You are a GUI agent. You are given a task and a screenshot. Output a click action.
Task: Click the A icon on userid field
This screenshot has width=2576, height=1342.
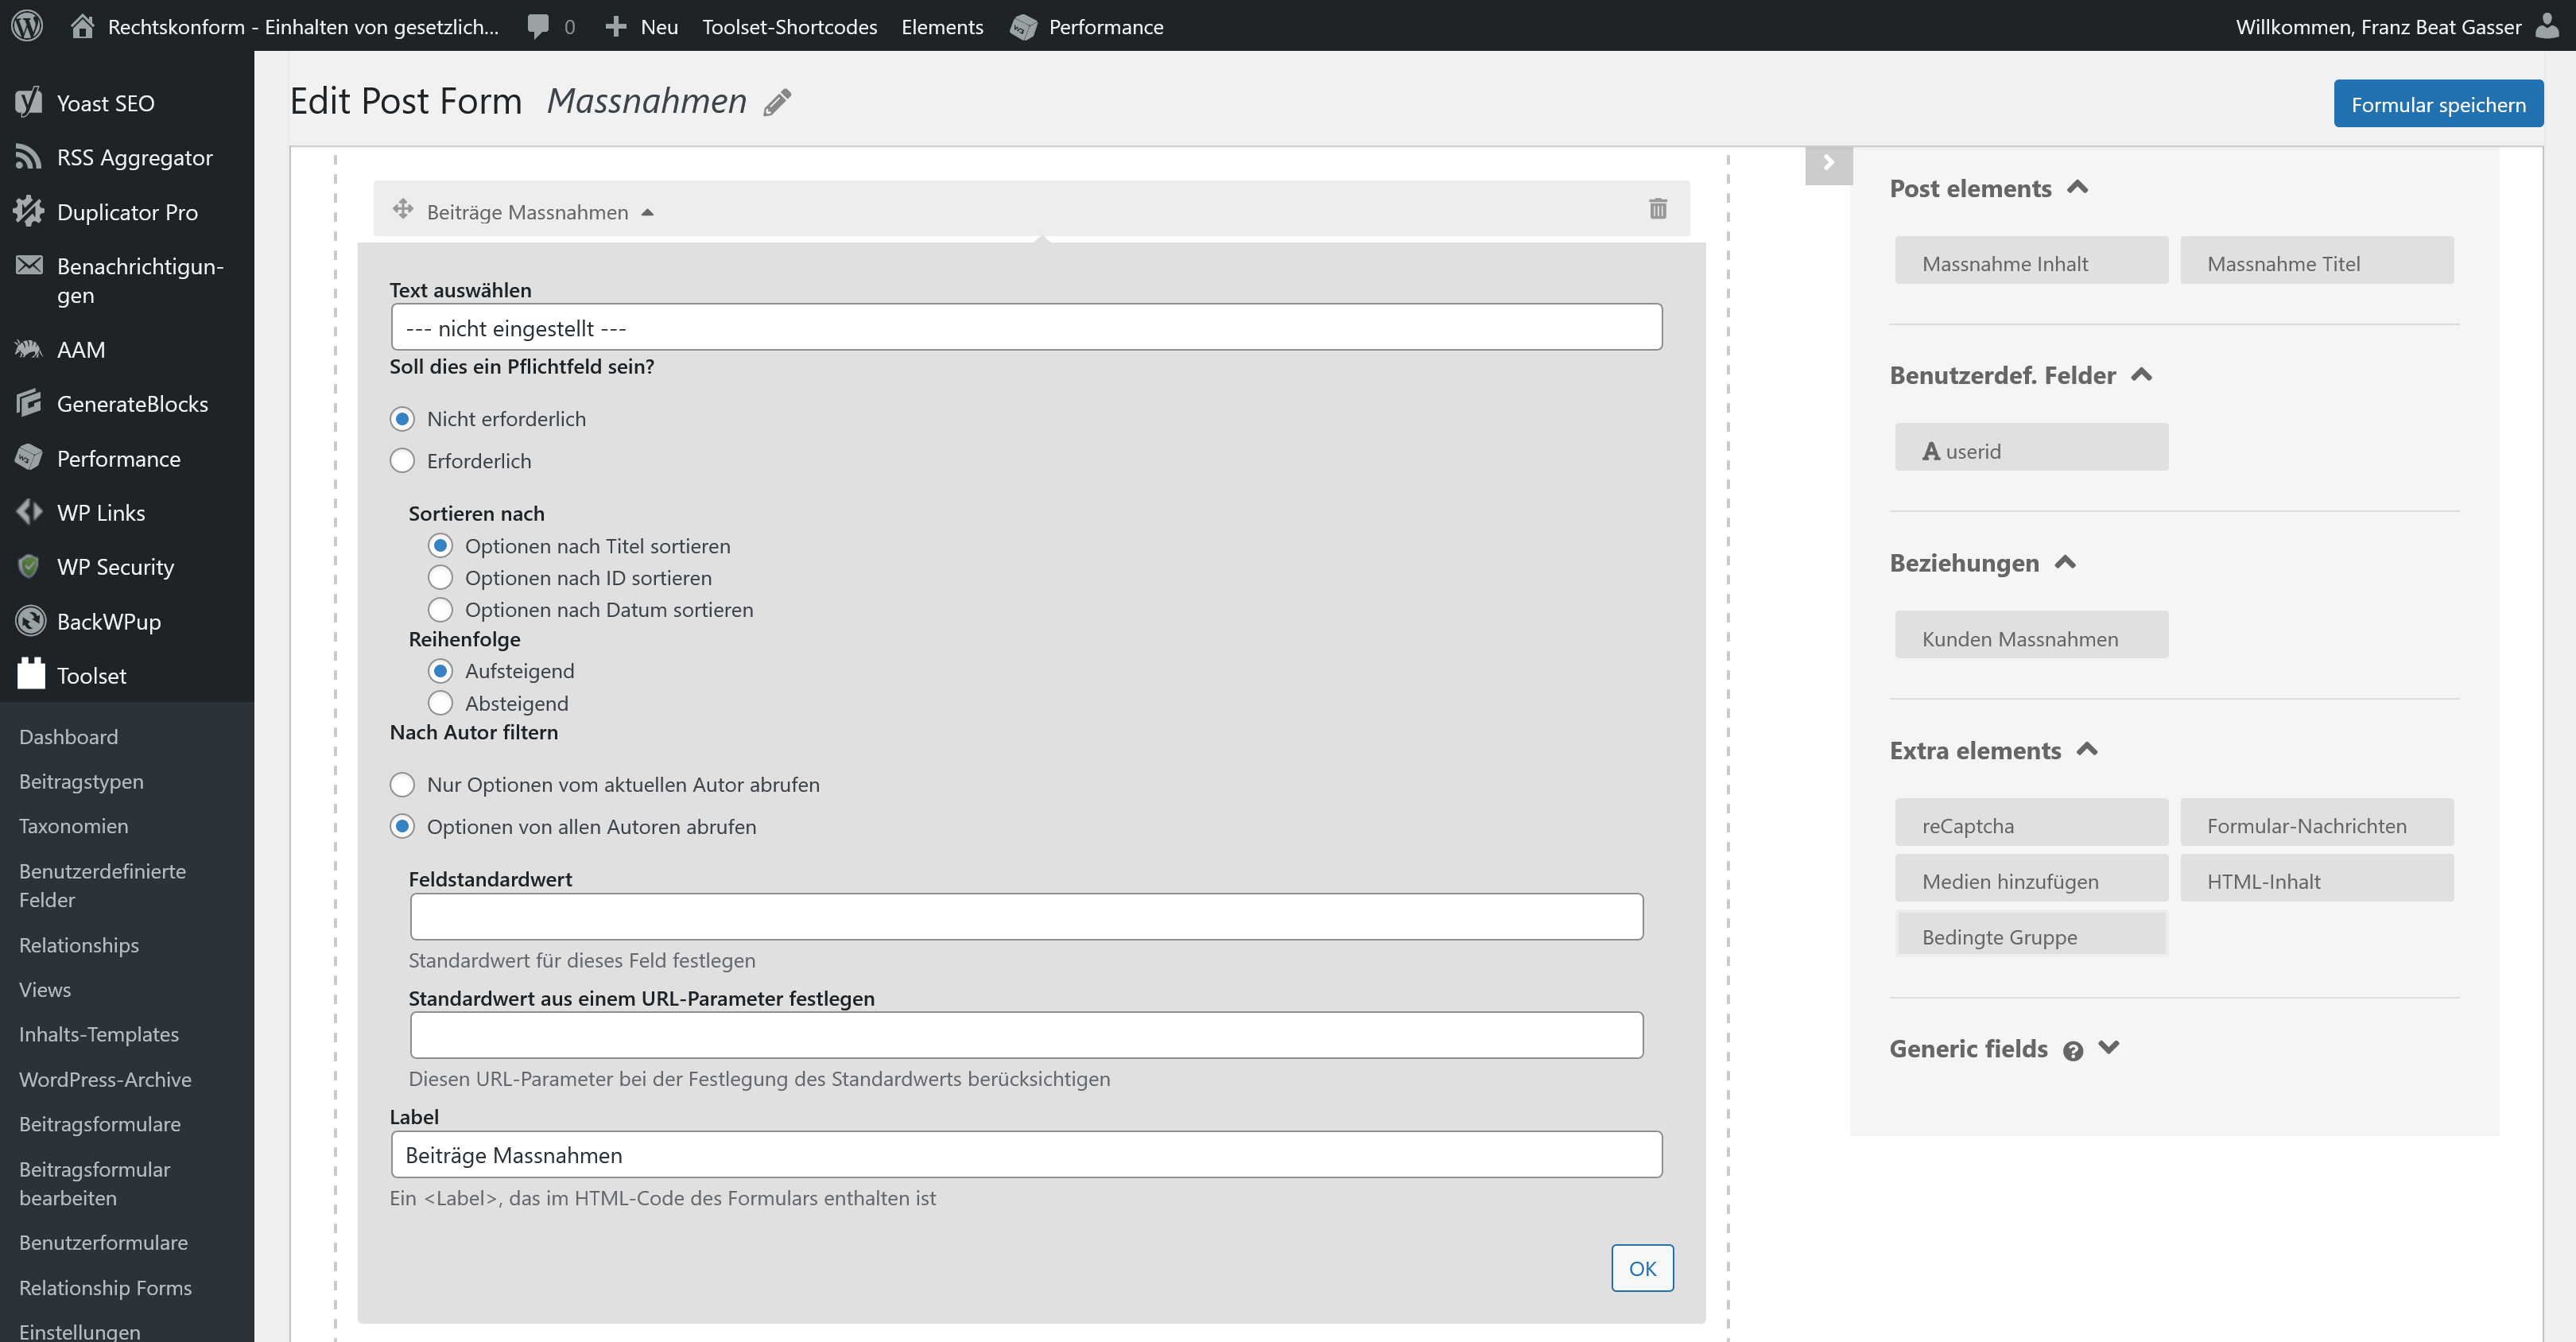[x=1930, y=451]
